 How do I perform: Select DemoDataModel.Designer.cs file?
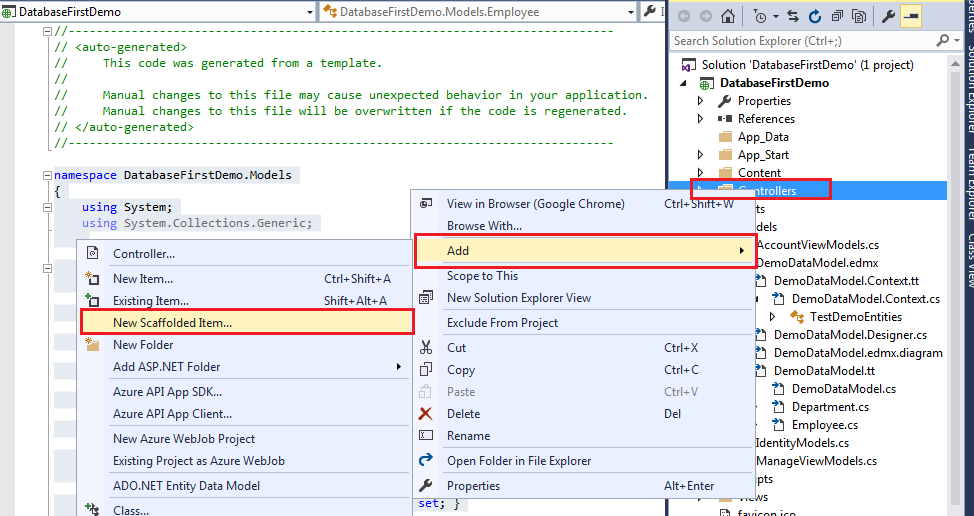850,335
